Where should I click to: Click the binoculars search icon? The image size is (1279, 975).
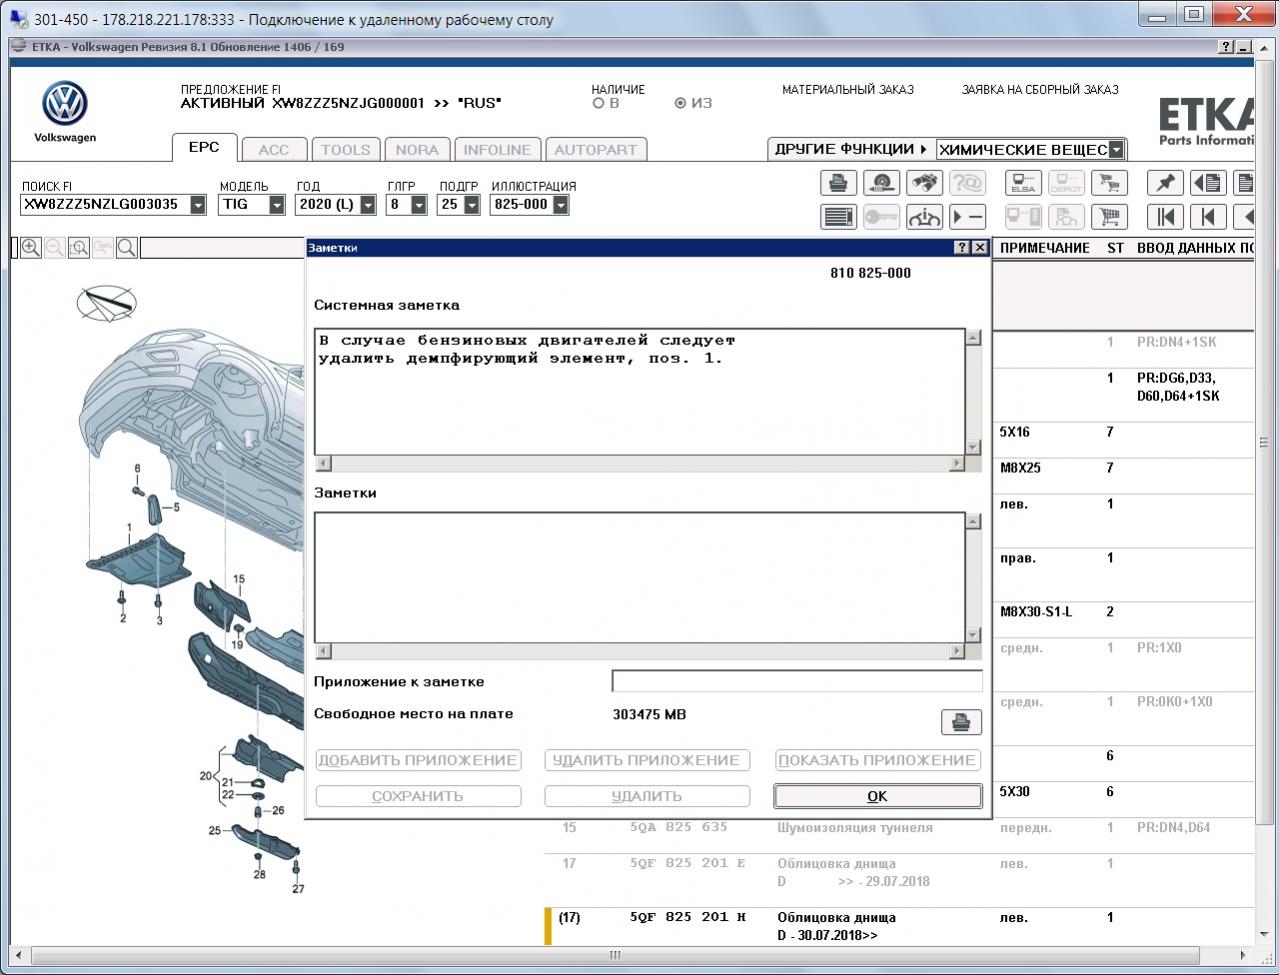[924, 183]
